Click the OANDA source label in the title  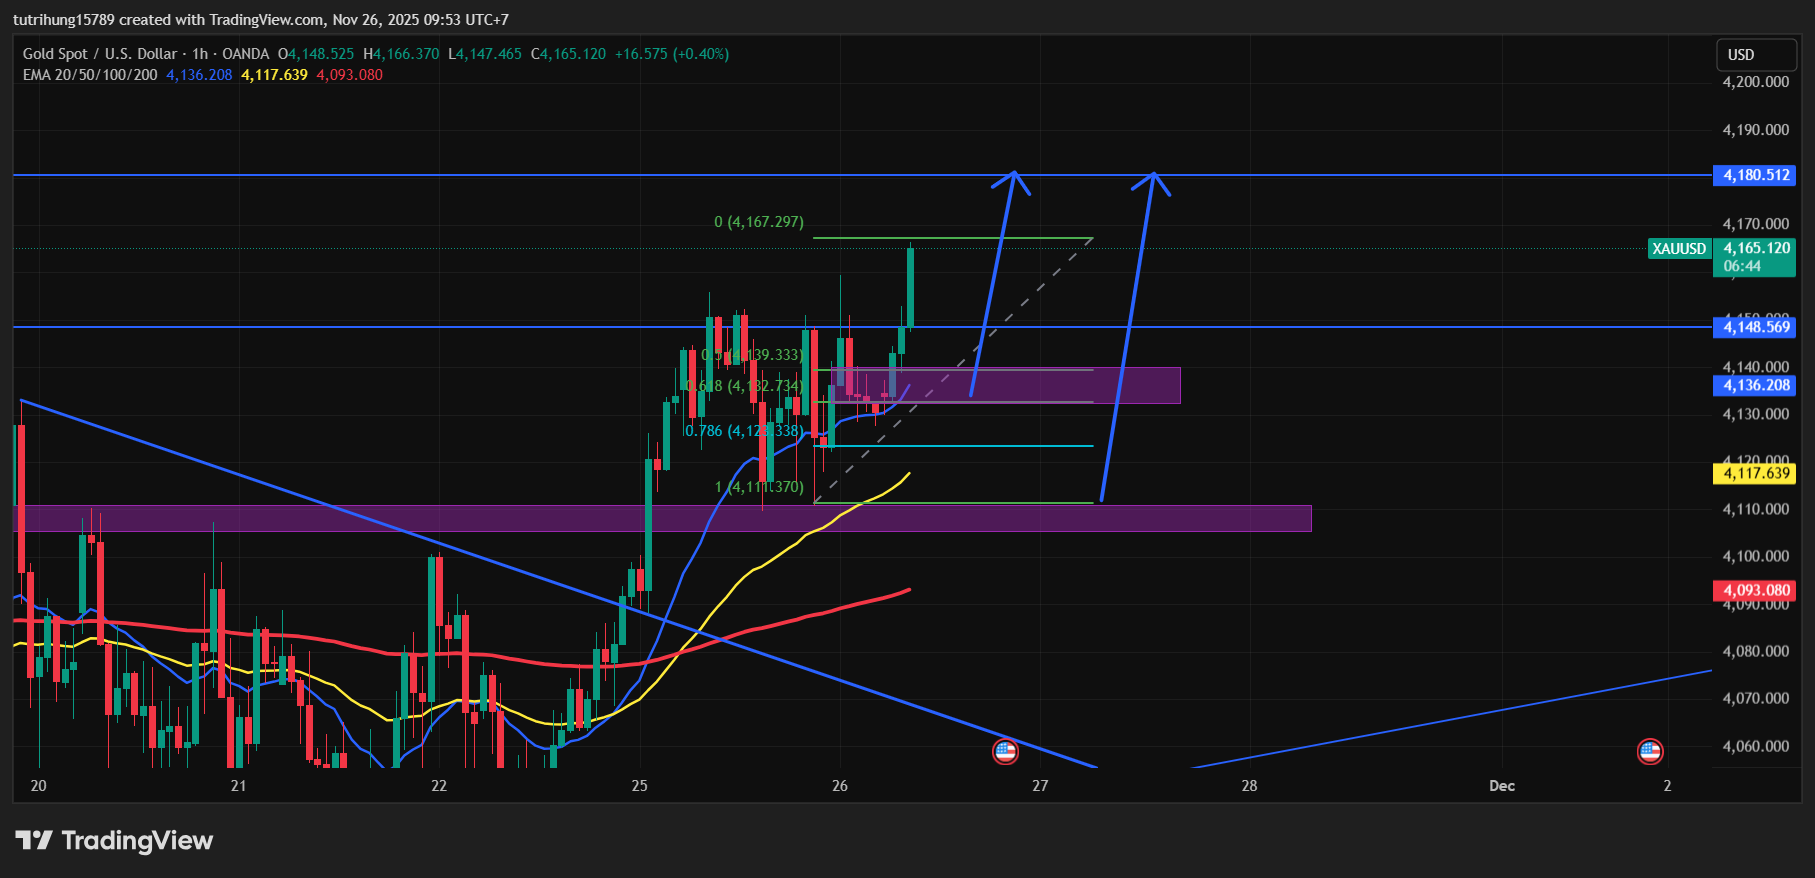245,54
